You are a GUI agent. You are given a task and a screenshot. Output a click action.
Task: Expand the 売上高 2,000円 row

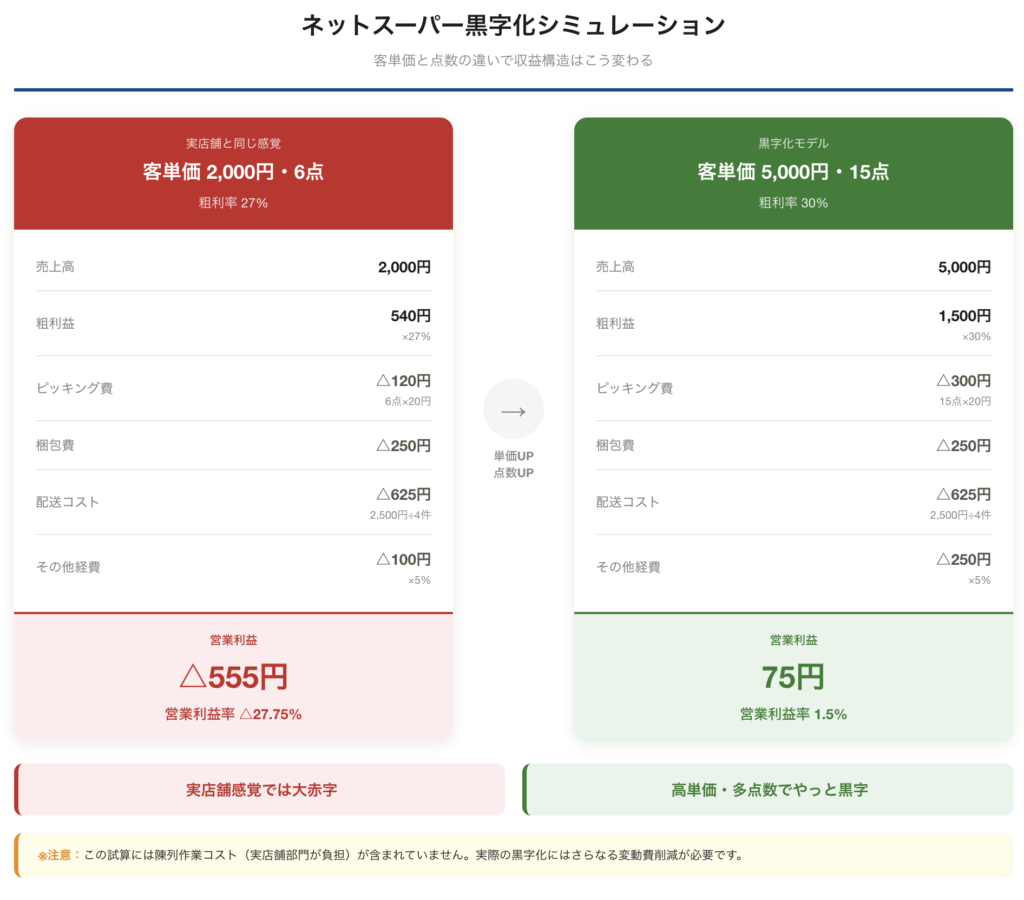[x=232, y=266]
